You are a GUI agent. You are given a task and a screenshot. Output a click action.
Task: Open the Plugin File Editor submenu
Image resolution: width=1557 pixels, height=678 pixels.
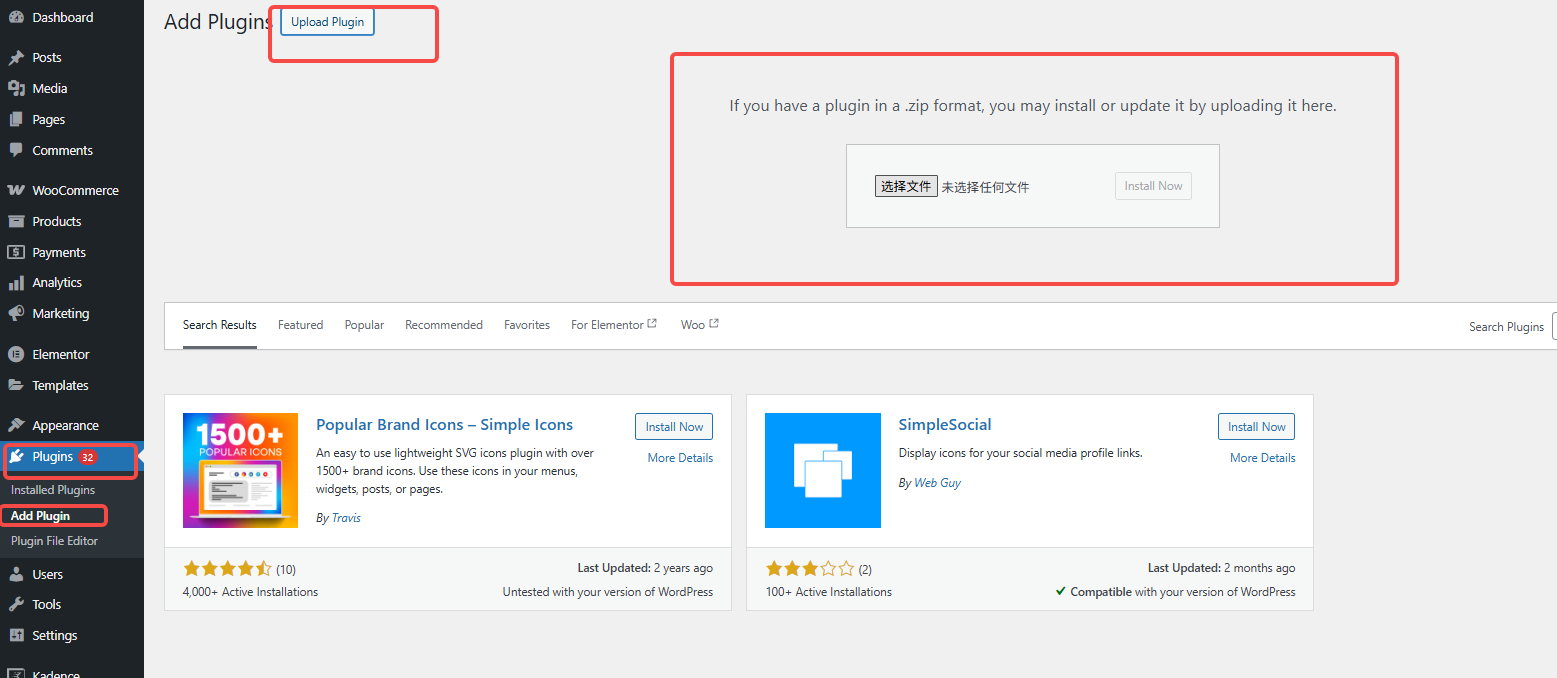click(54, 541)
